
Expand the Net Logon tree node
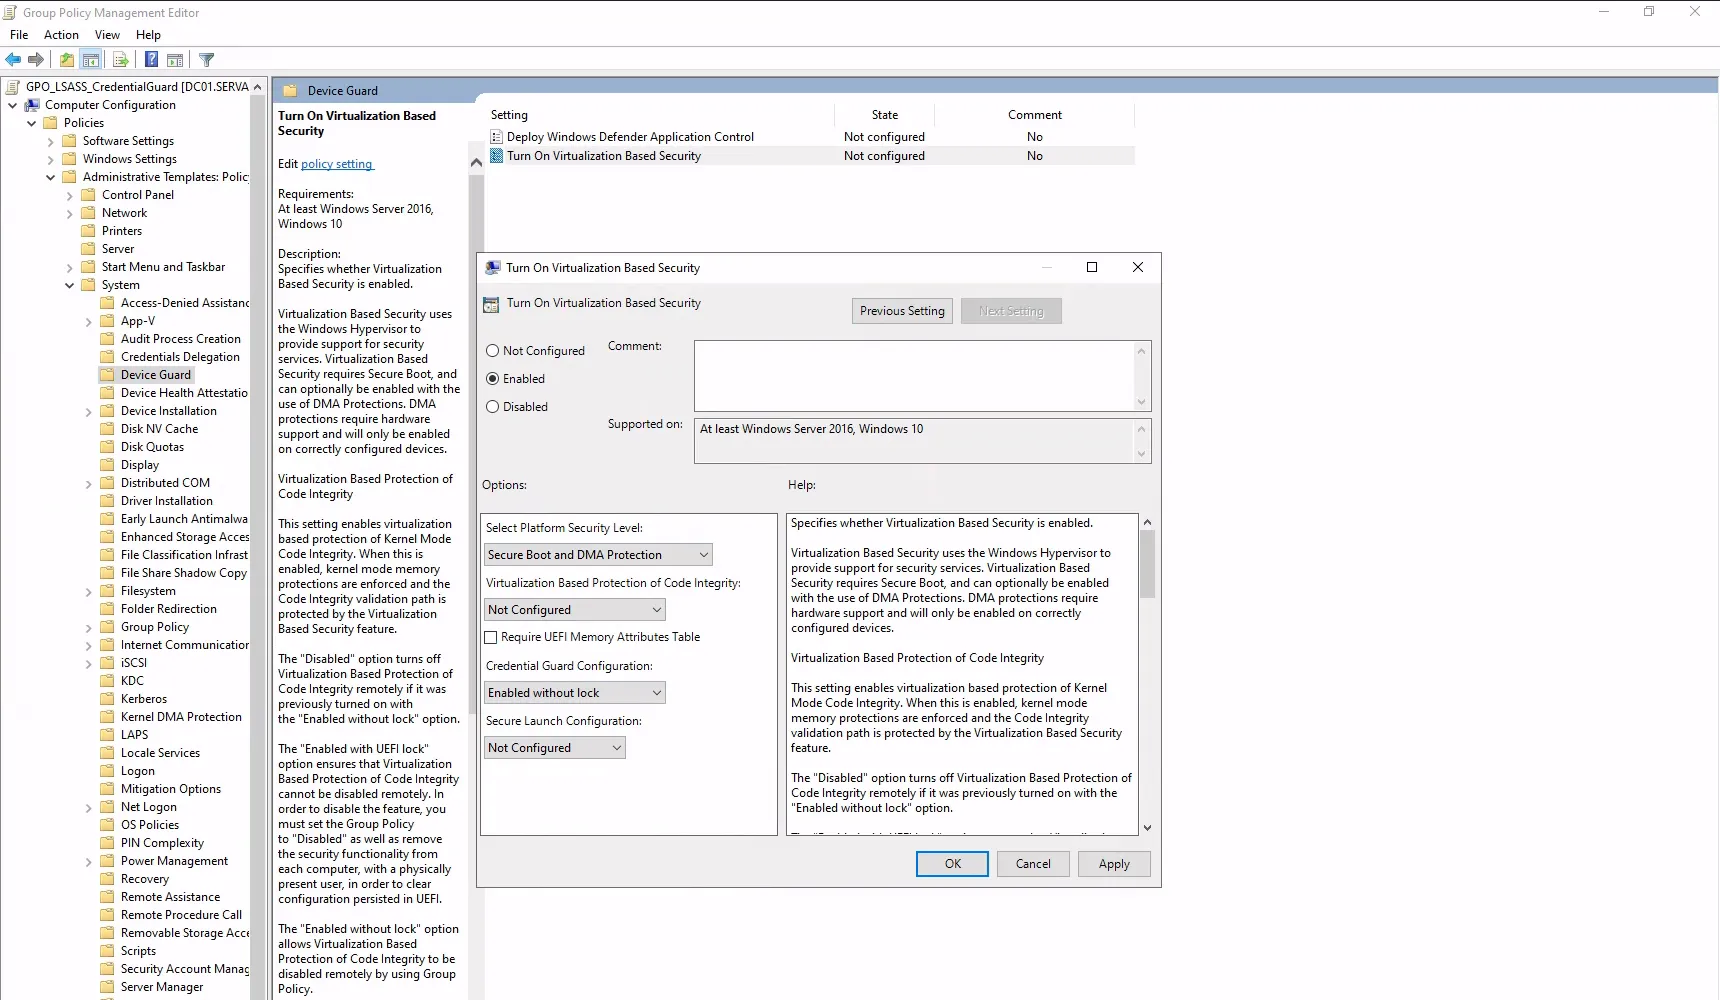coord(89,807)
